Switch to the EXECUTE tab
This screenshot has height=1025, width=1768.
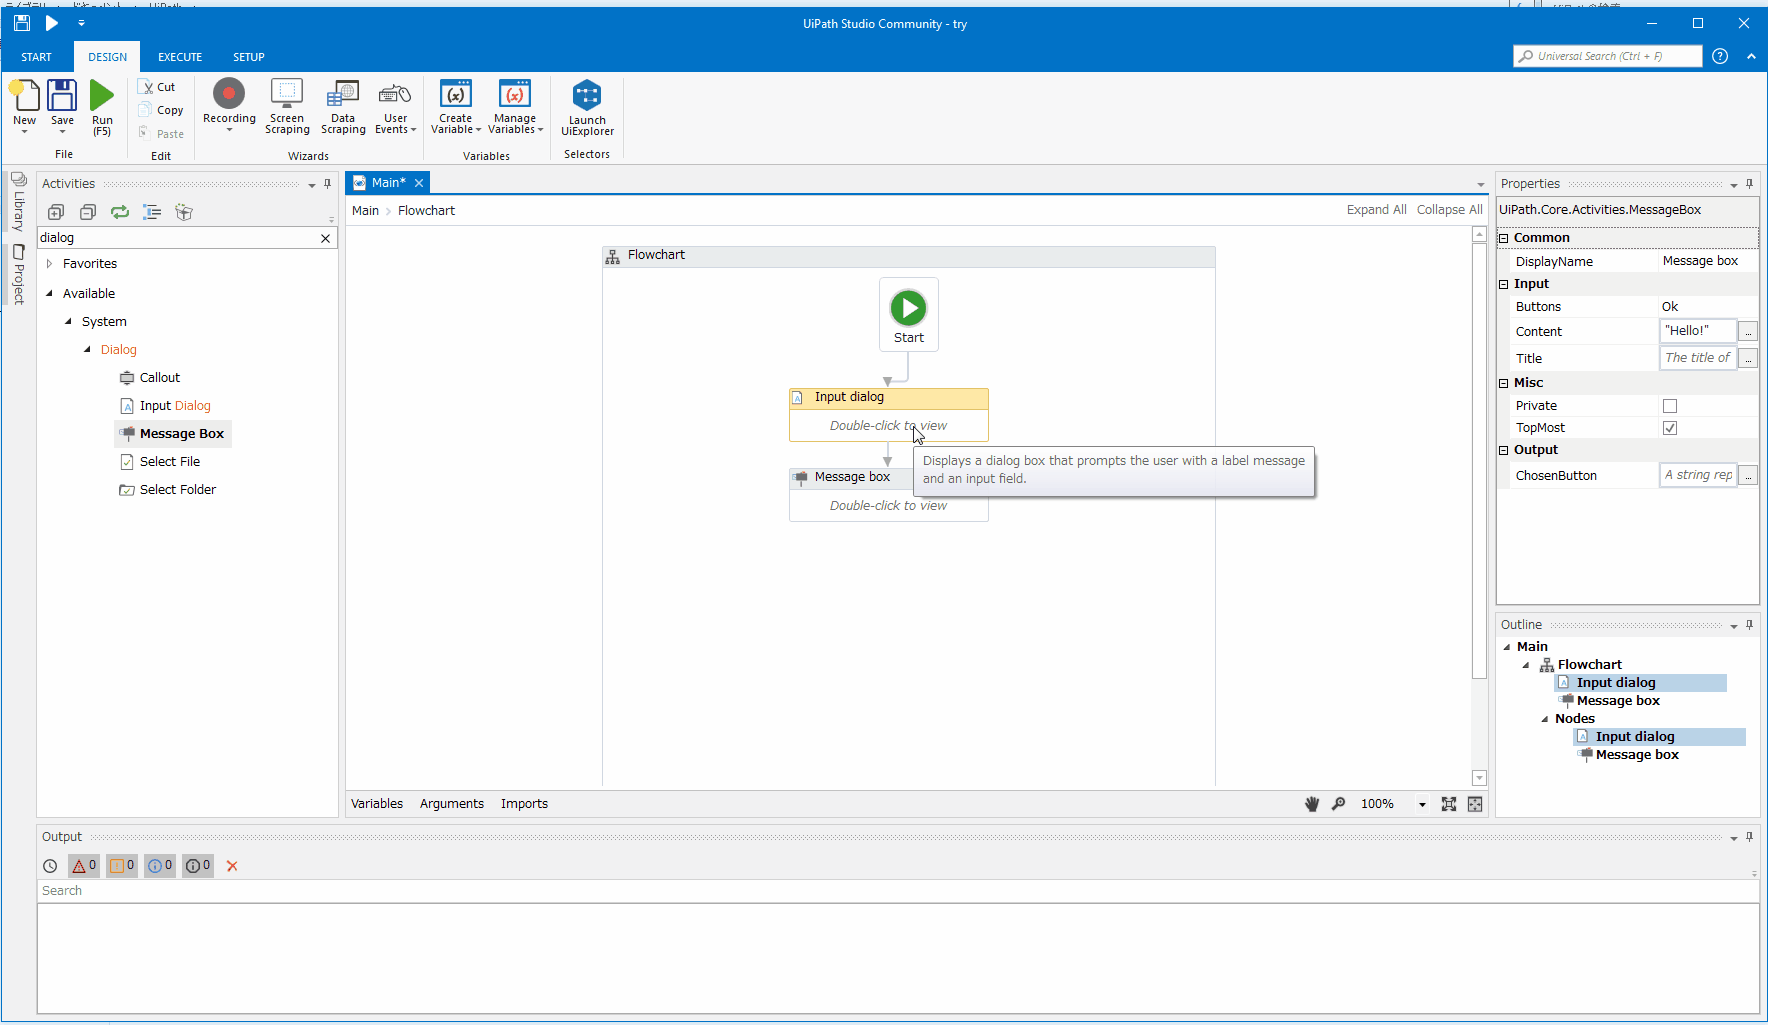point(180,57)
